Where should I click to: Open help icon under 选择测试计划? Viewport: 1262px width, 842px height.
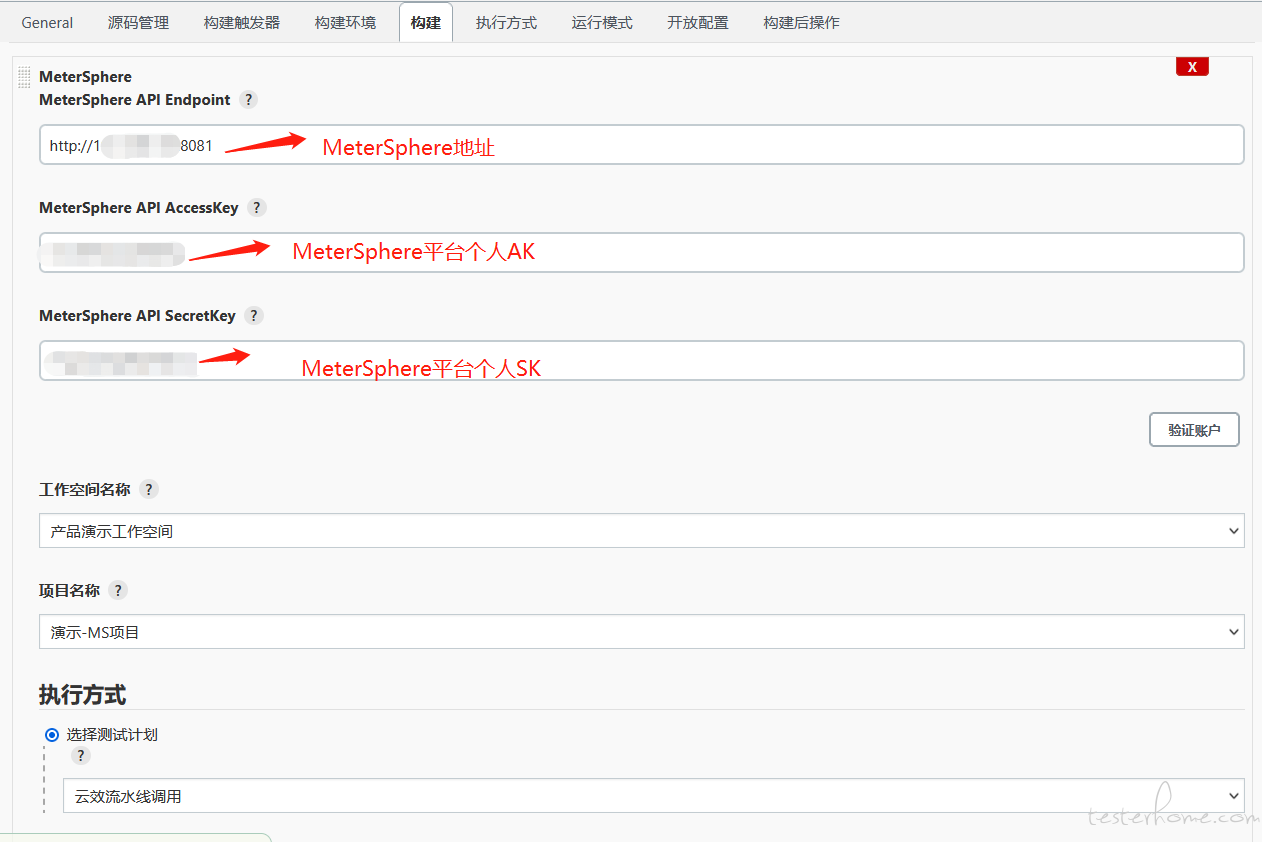point(81,756)
